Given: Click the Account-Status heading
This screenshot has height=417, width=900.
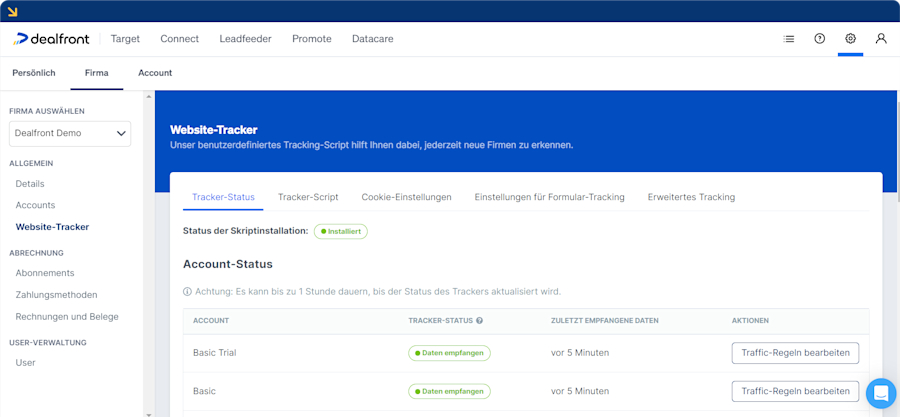Looking at the screenshot, I should tap(227, 264).
